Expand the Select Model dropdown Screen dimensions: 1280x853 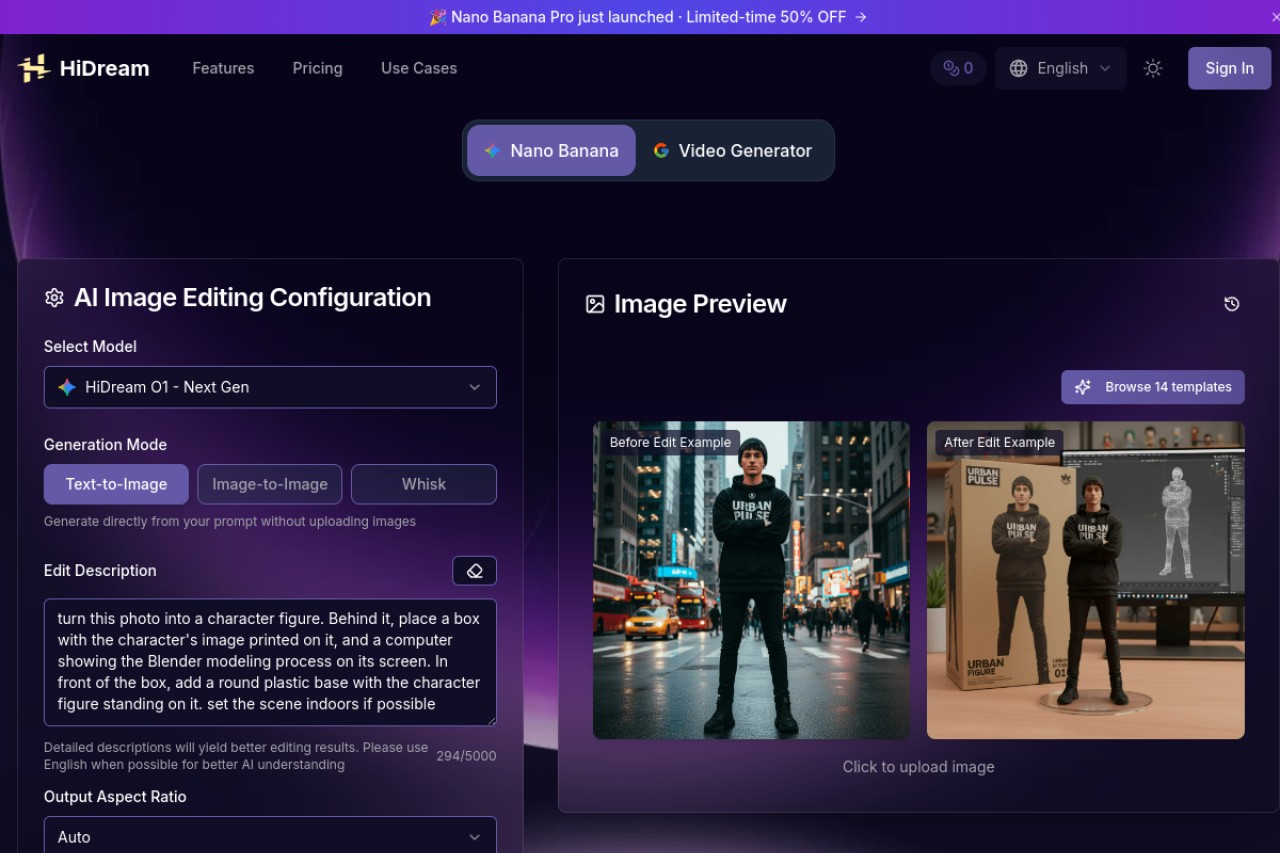click(270, 387)
